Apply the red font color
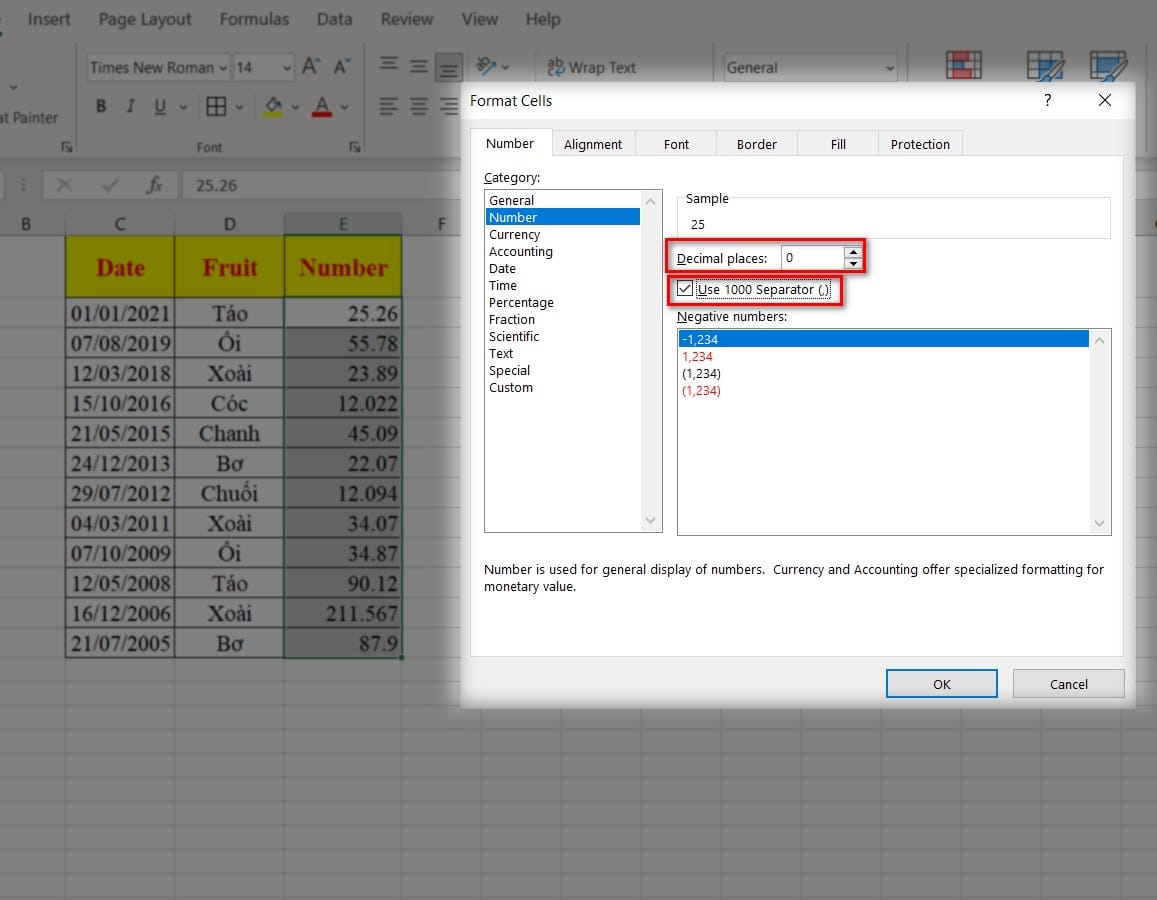1157x900 pixels. (x=322, y=106)
